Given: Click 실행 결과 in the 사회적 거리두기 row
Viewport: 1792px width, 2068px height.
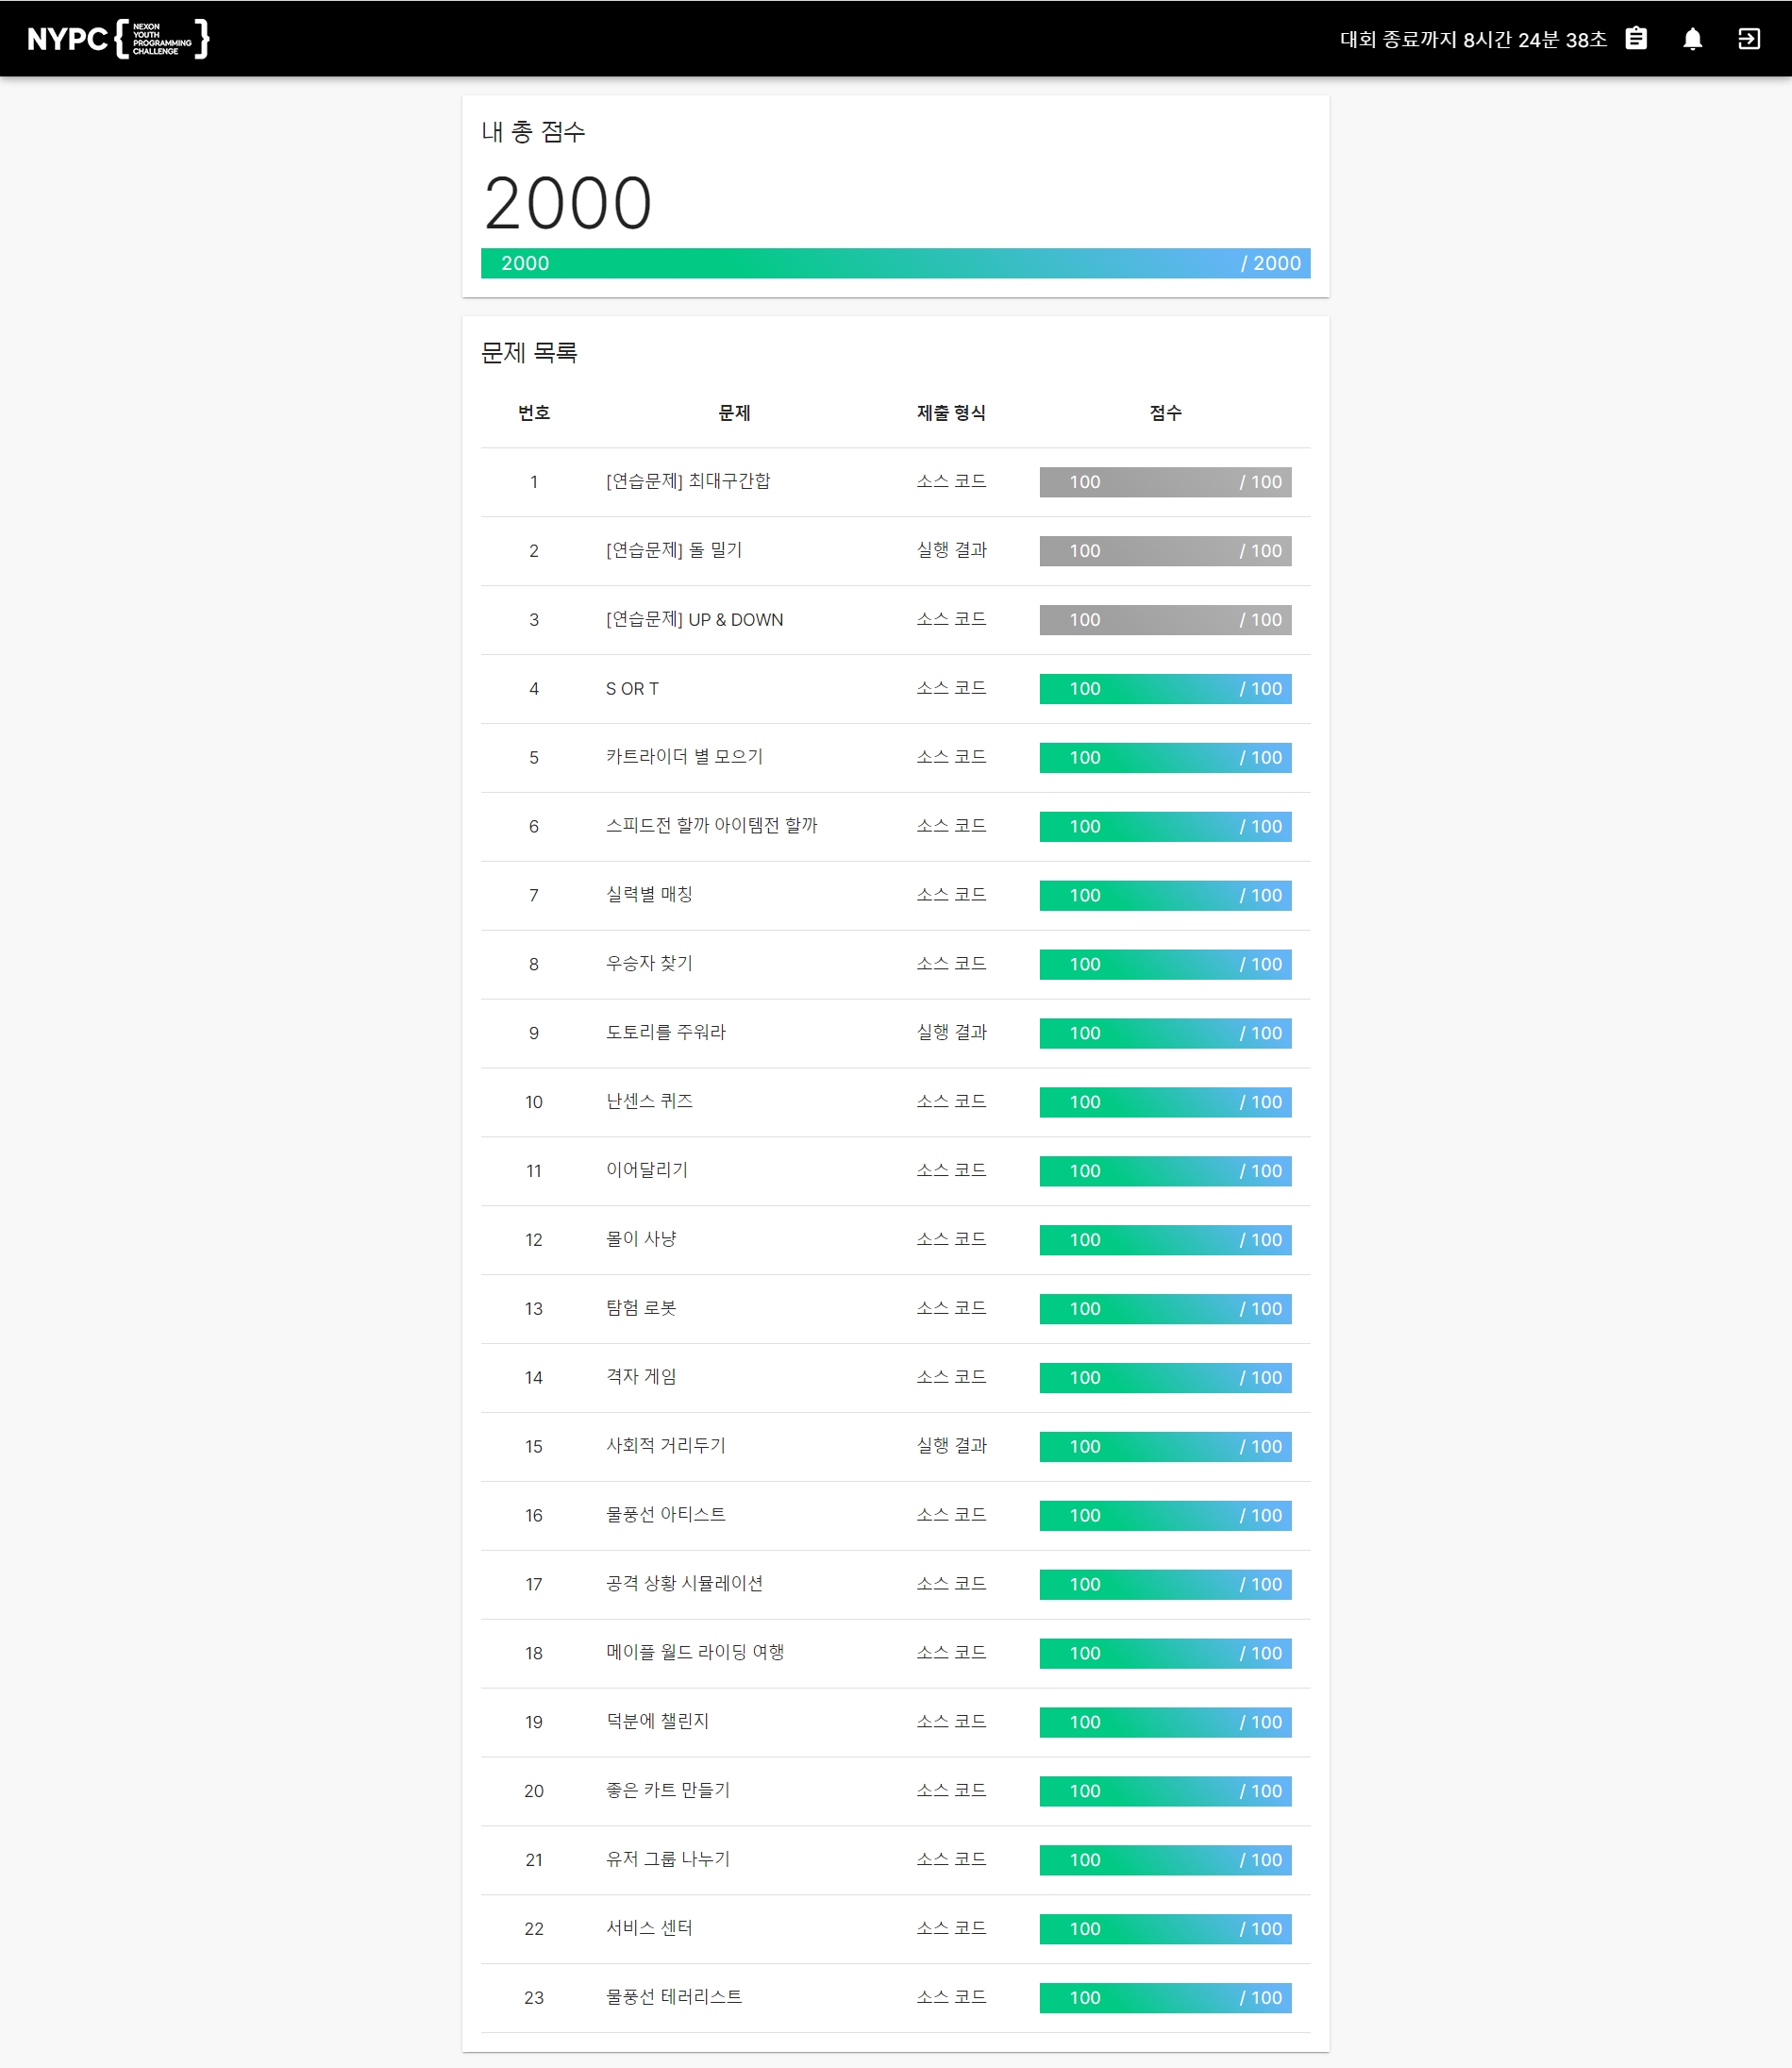Looking at the screenshot, I should click(x=951, y=1446).
